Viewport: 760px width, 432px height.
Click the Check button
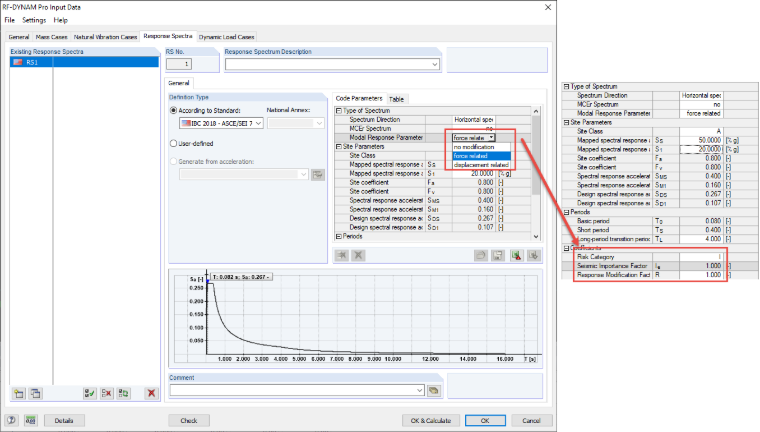pyautogui.click(x=189, y=420)
